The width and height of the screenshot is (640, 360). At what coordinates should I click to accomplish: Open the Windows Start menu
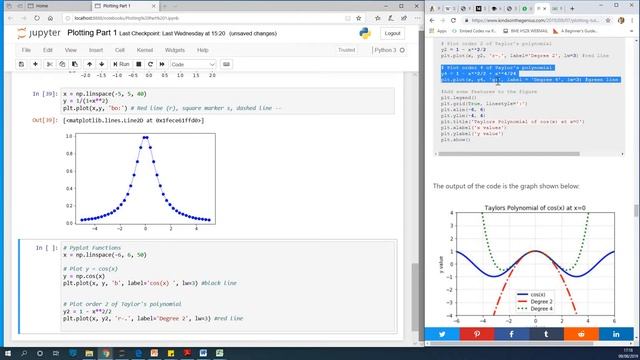pos(8,353)
